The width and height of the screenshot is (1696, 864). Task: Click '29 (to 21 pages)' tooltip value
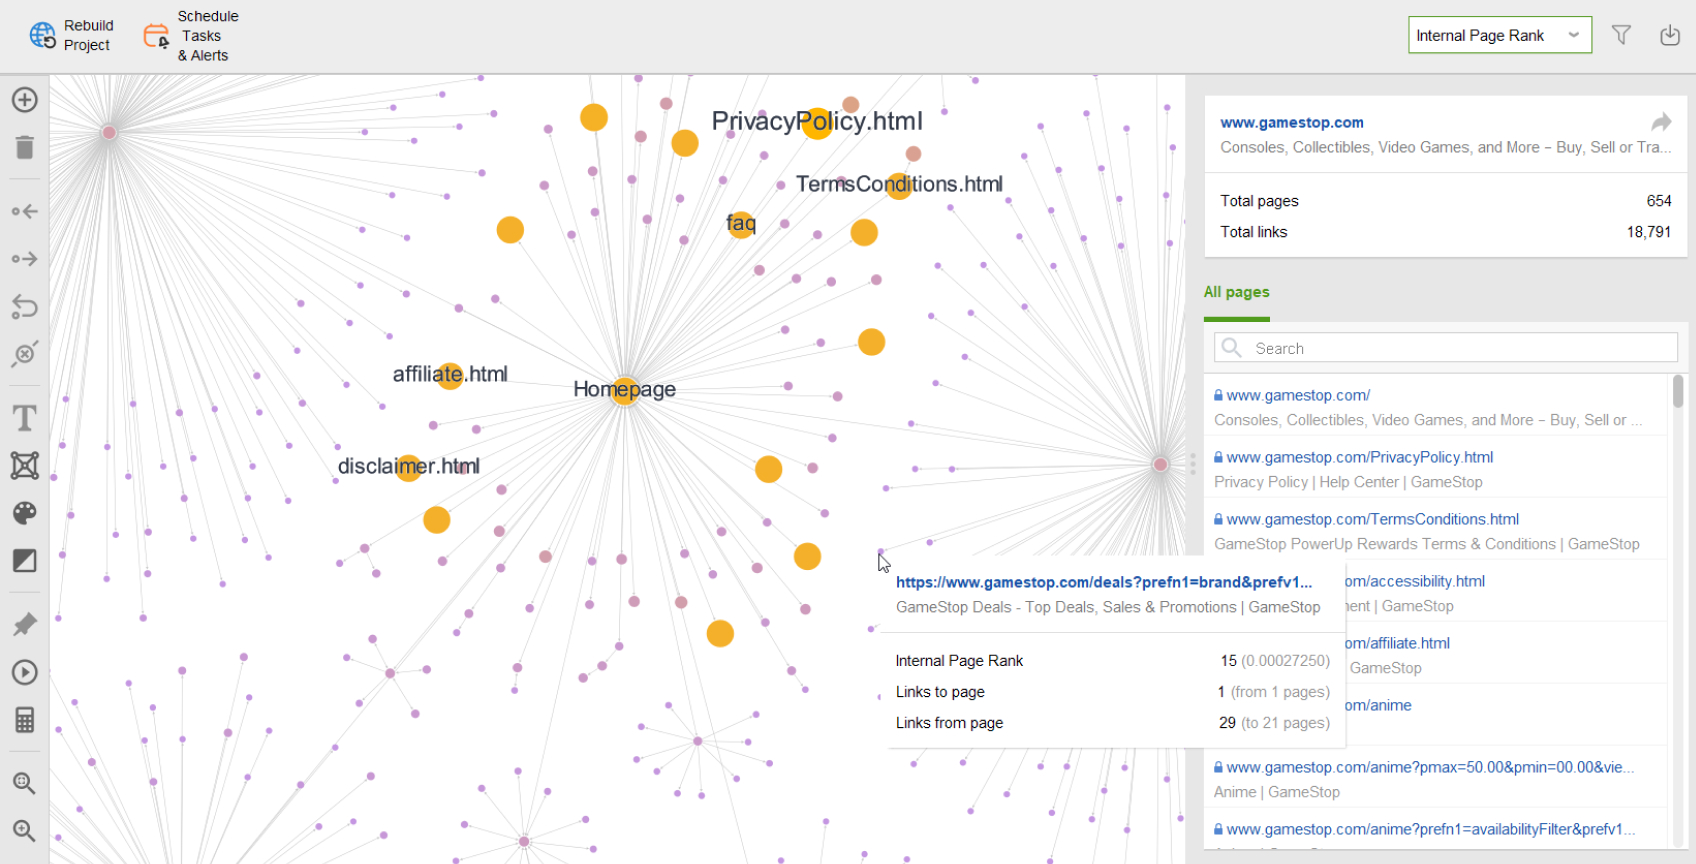pos(1274,723)
